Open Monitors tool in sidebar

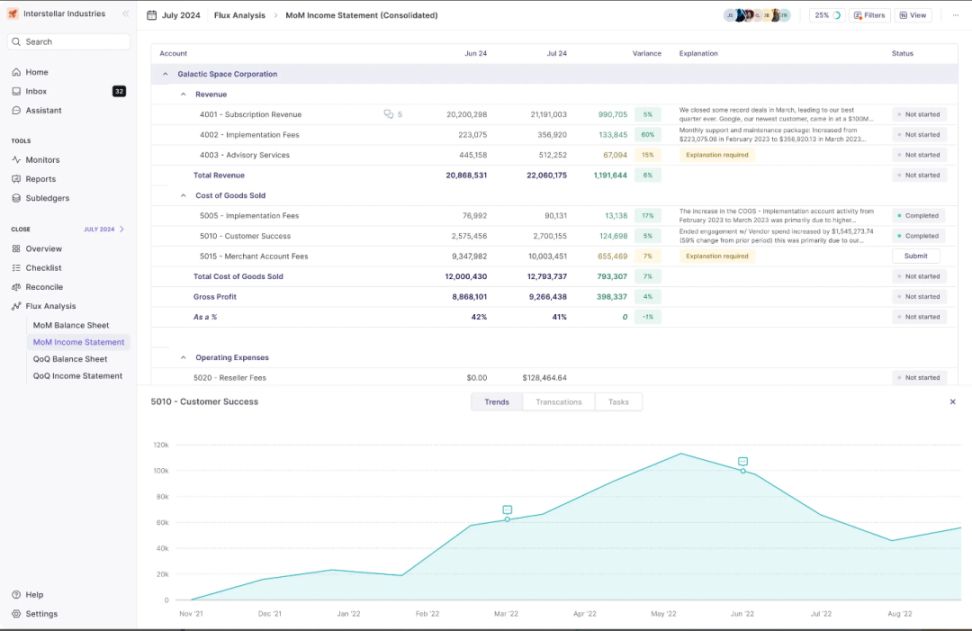click(42, 160)
